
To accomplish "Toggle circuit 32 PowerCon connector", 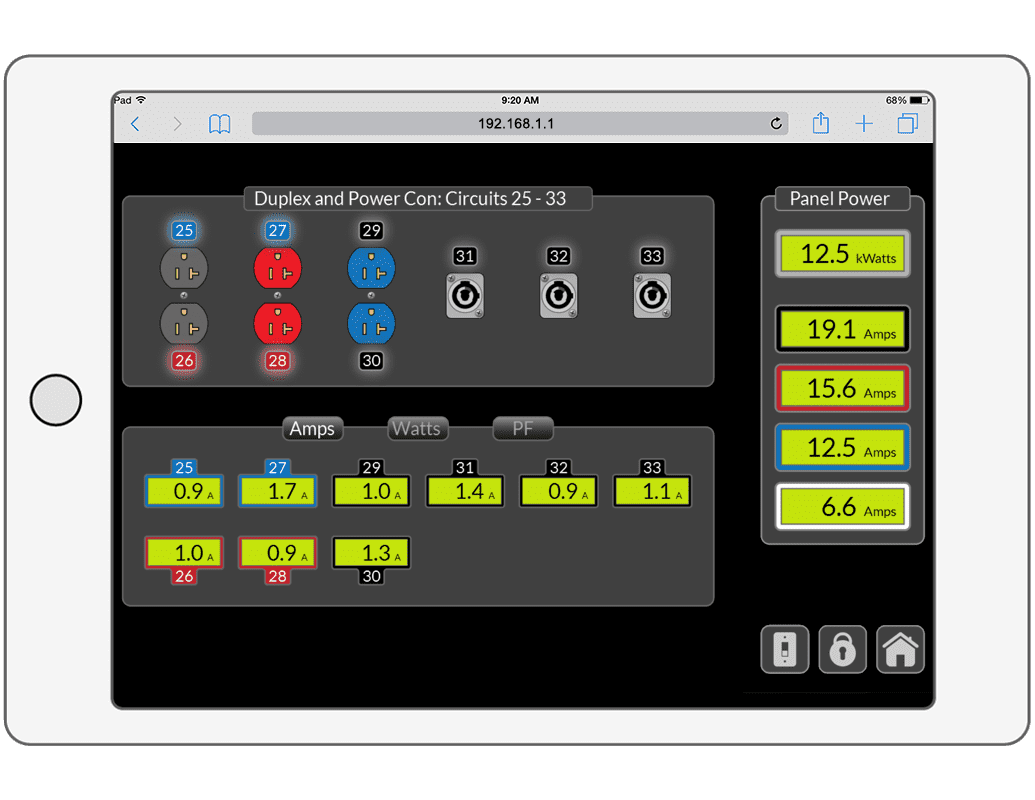I will (558, 296).
